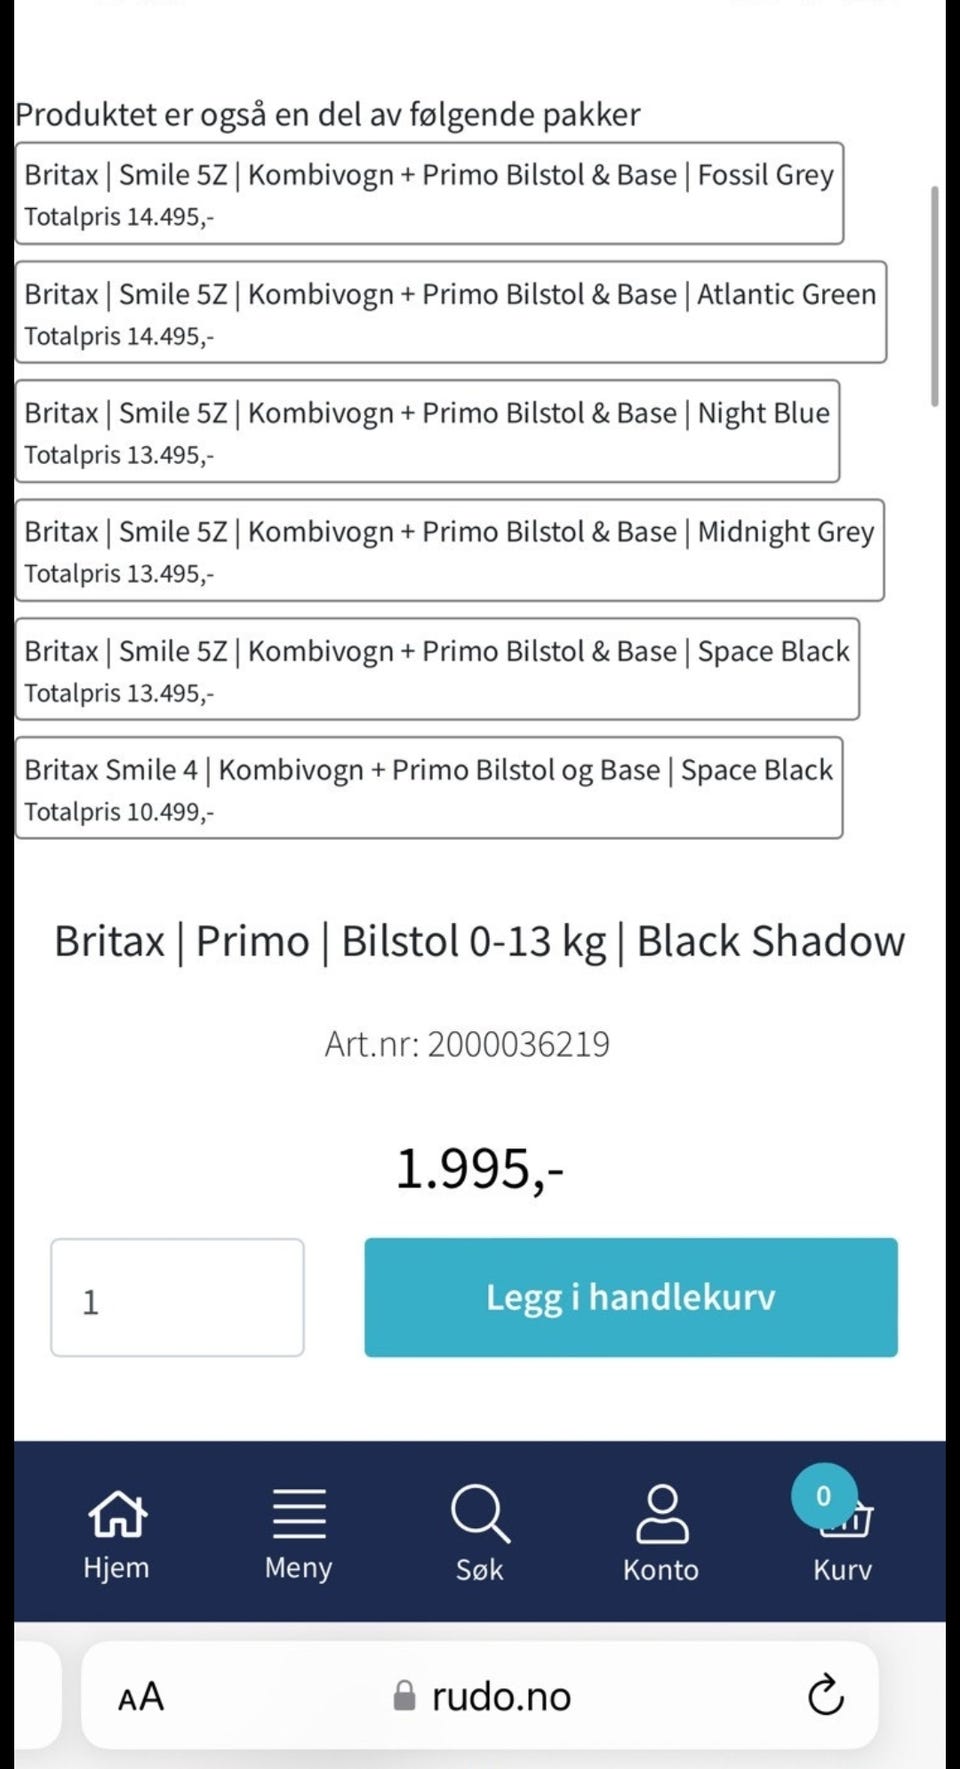Click the page scrollbar thumb

tap(935, 296)
